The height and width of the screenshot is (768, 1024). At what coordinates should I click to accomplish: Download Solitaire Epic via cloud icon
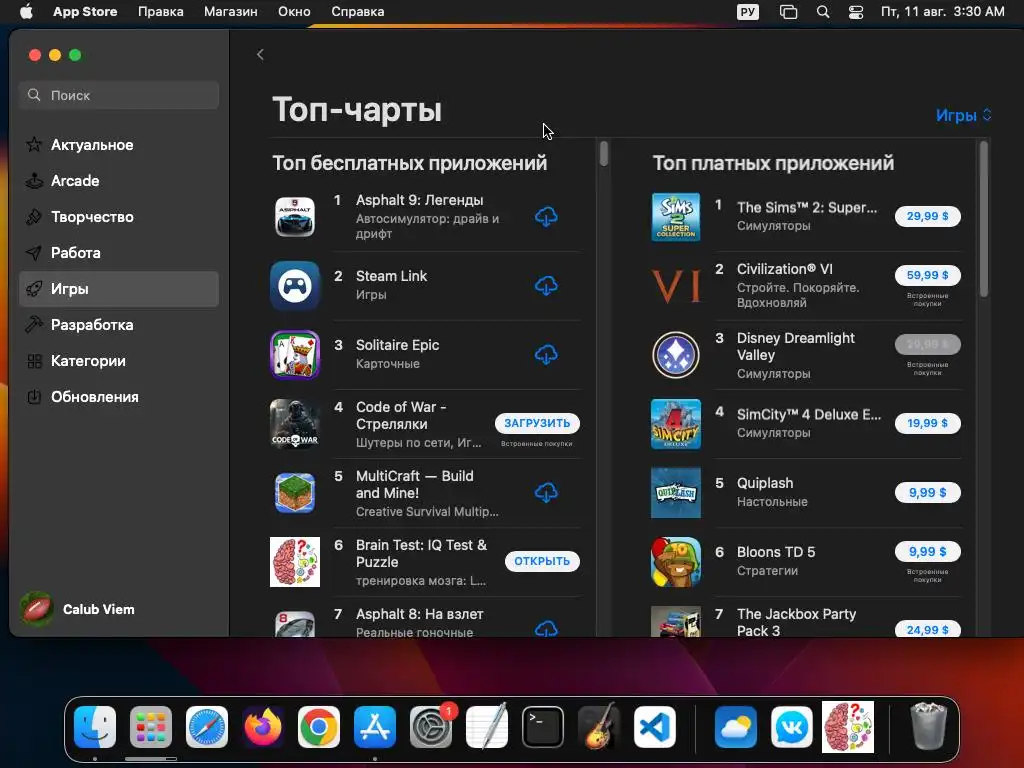pos(546,355)
